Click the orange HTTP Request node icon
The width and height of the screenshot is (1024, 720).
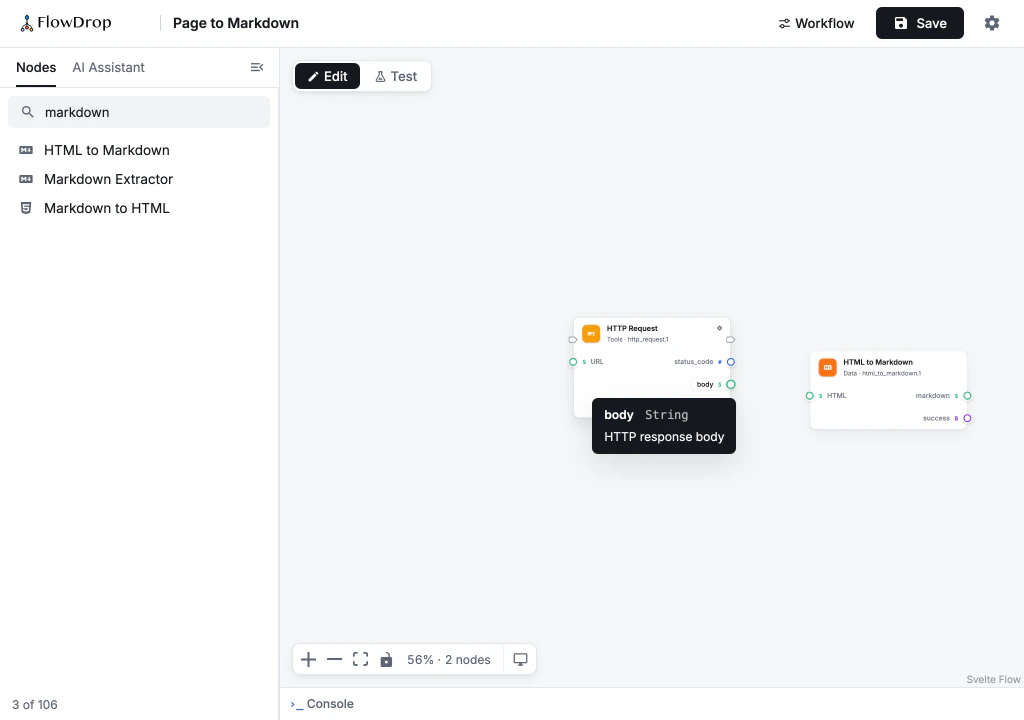[591, 334]
